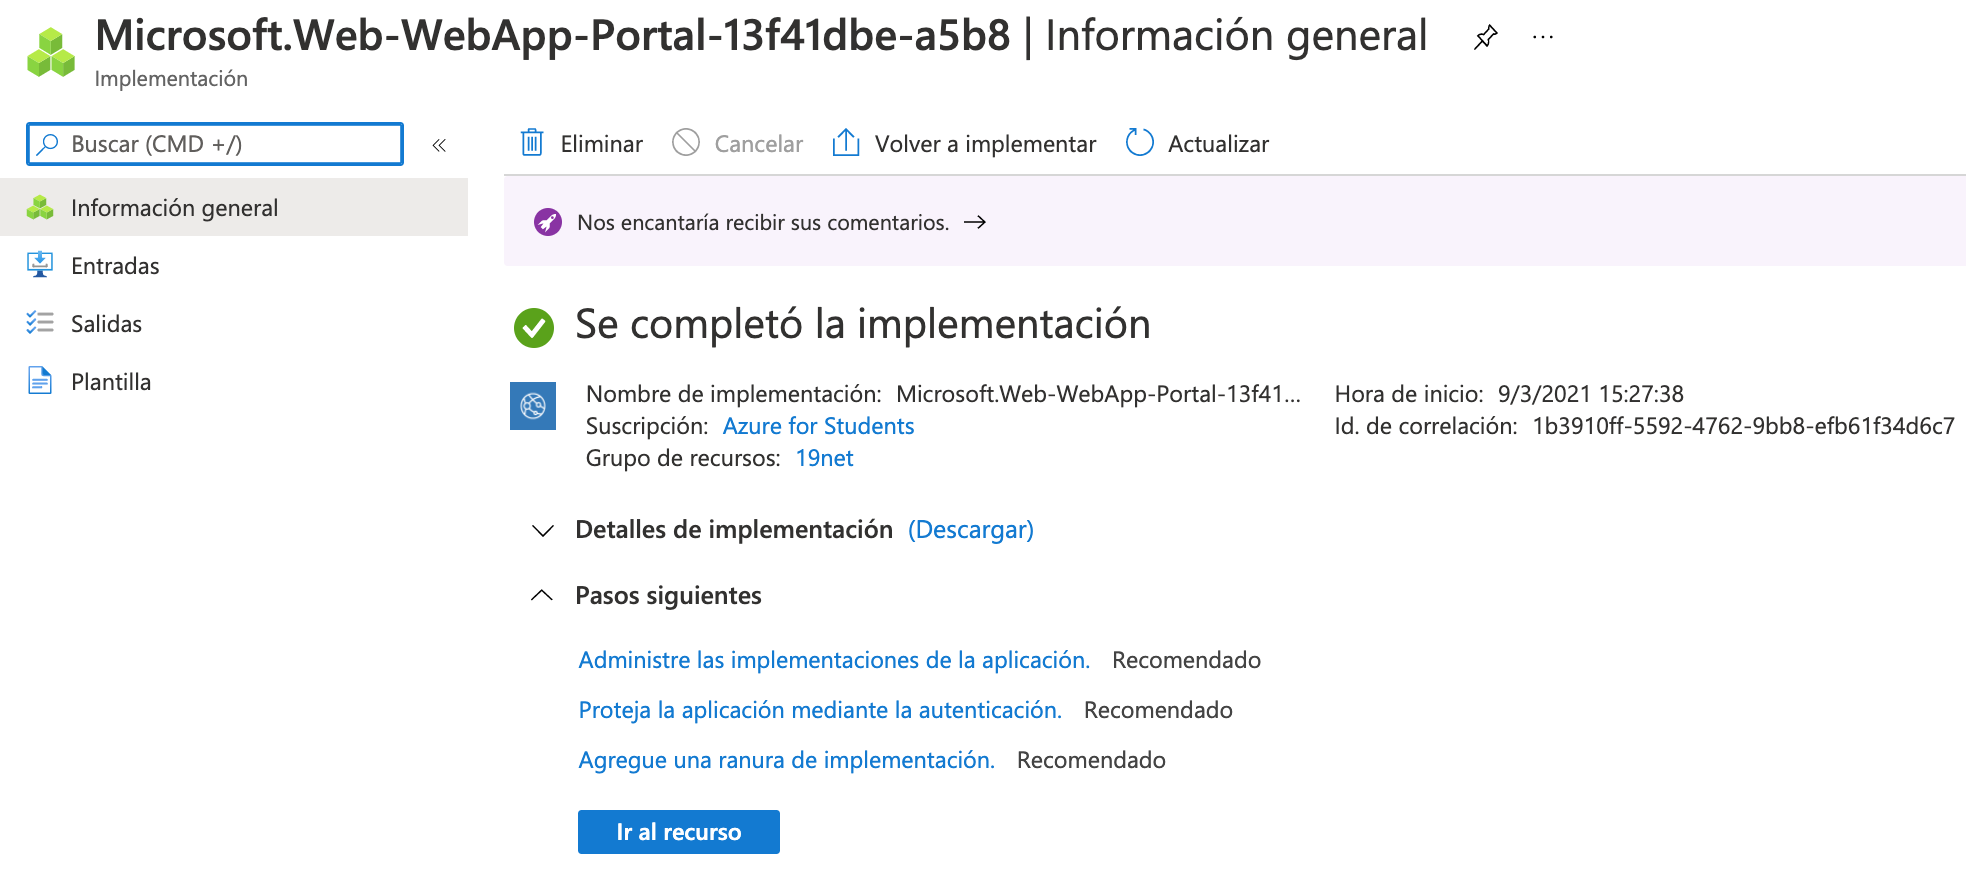Click the page title Microsoft.Web-WebApp-Portal-13f41dbe-a5b8
1966x888 pixels.
click(553, 36)
